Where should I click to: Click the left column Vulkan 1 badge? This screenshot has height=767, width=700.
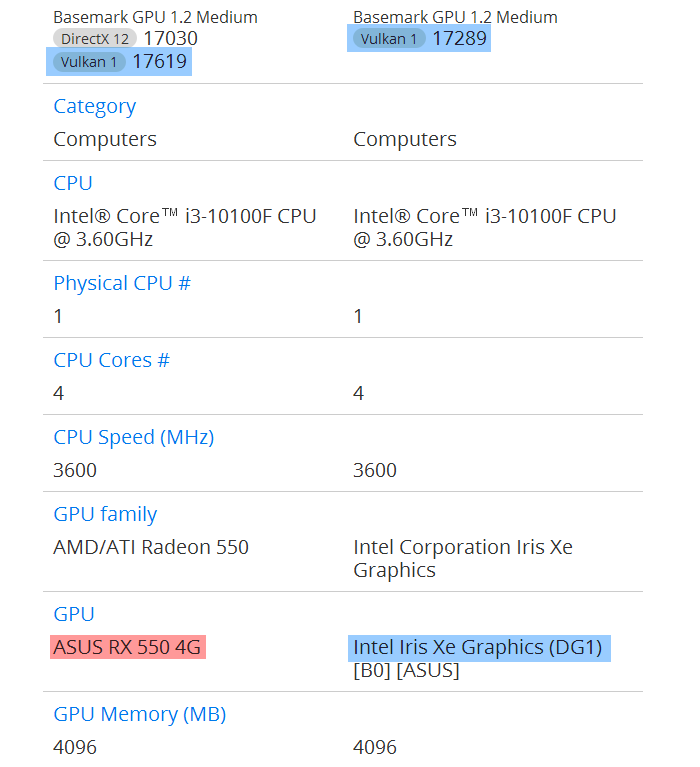point(89,62)
